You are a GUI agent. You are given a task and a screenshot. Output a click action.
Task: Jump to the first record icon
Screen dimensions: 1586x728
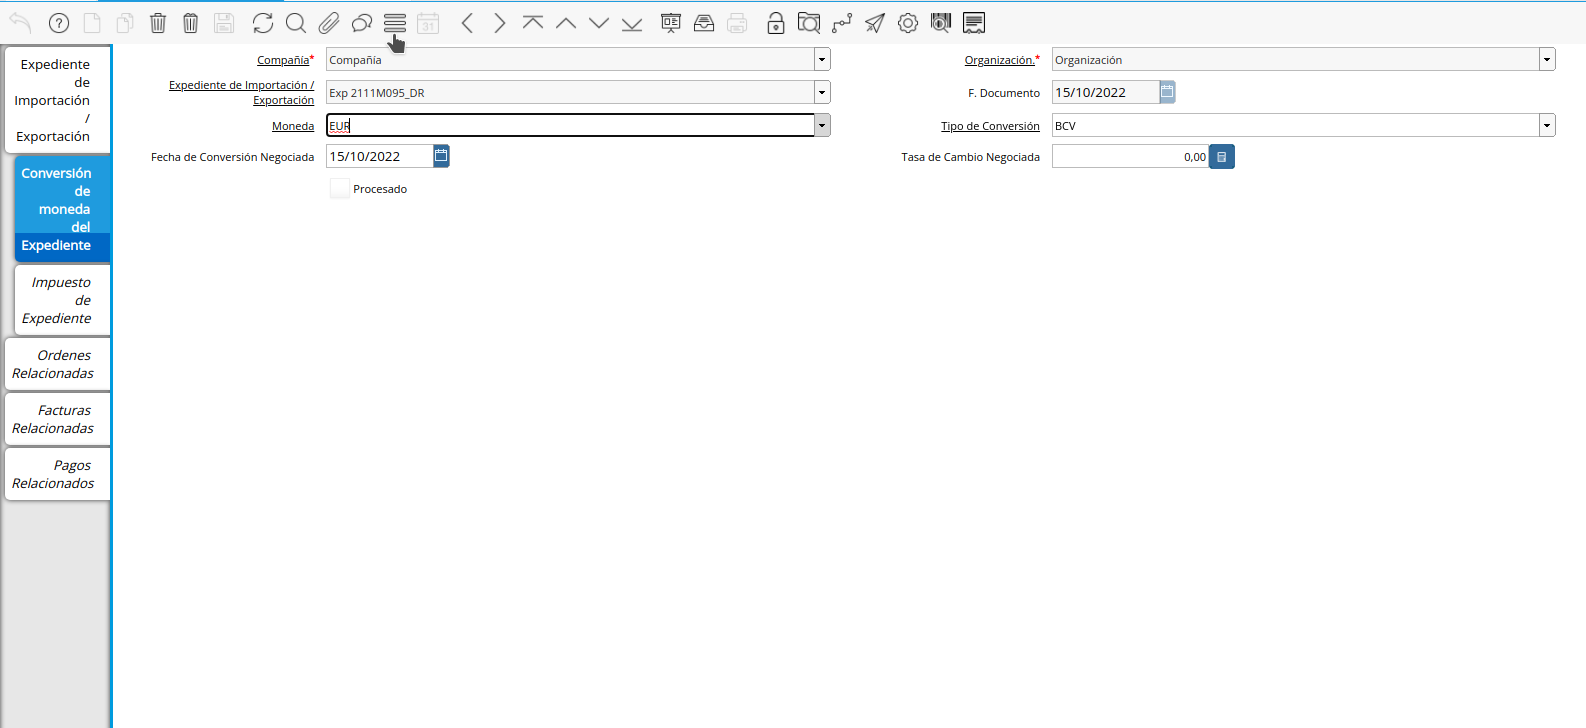[x=533, y=23]
